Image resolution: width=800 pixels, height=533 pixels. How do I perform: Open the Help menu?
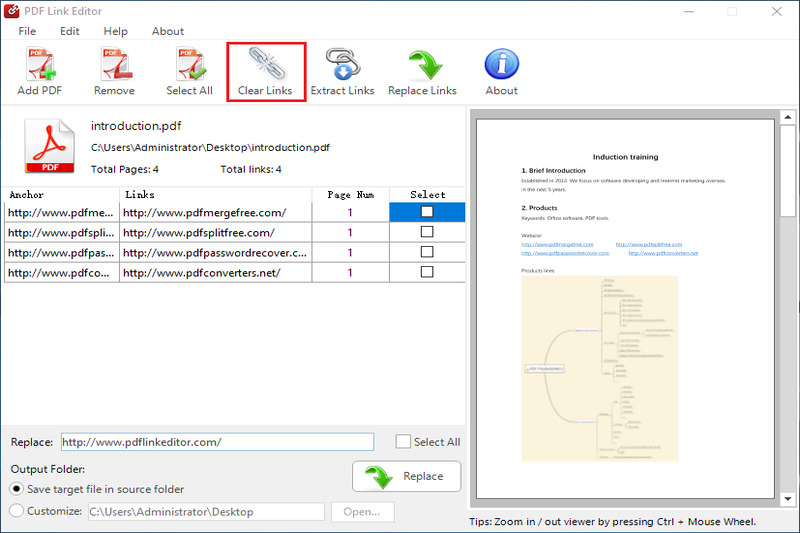click(115, 31)
